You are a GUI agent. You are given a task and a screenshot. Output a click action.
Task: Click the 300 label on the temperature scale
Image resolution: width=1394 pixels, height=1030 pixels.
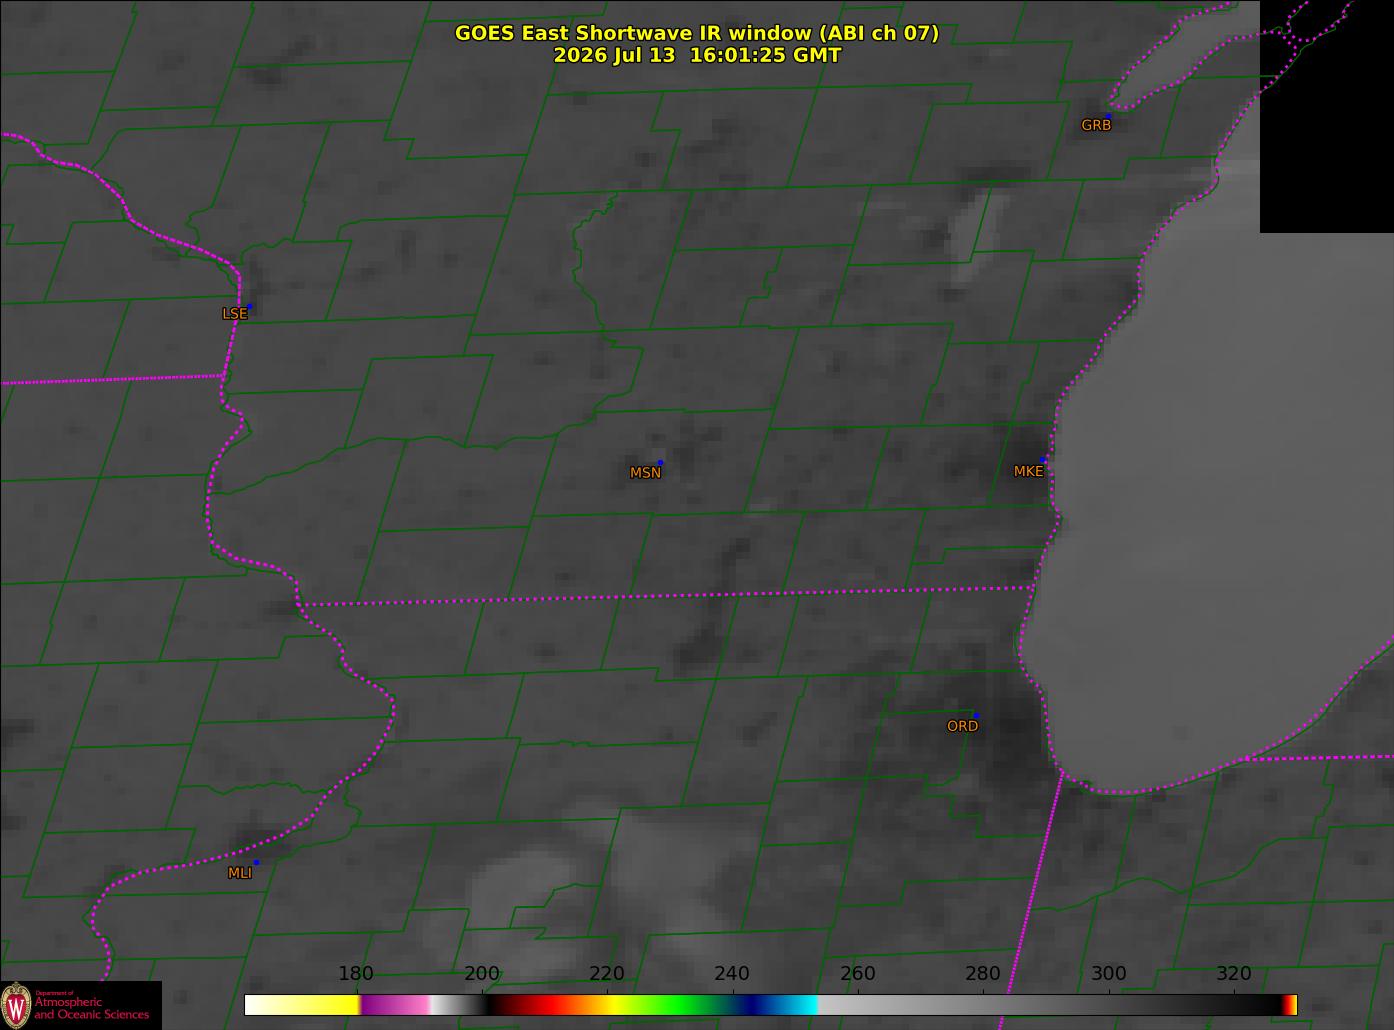(x=1108, y=974)
